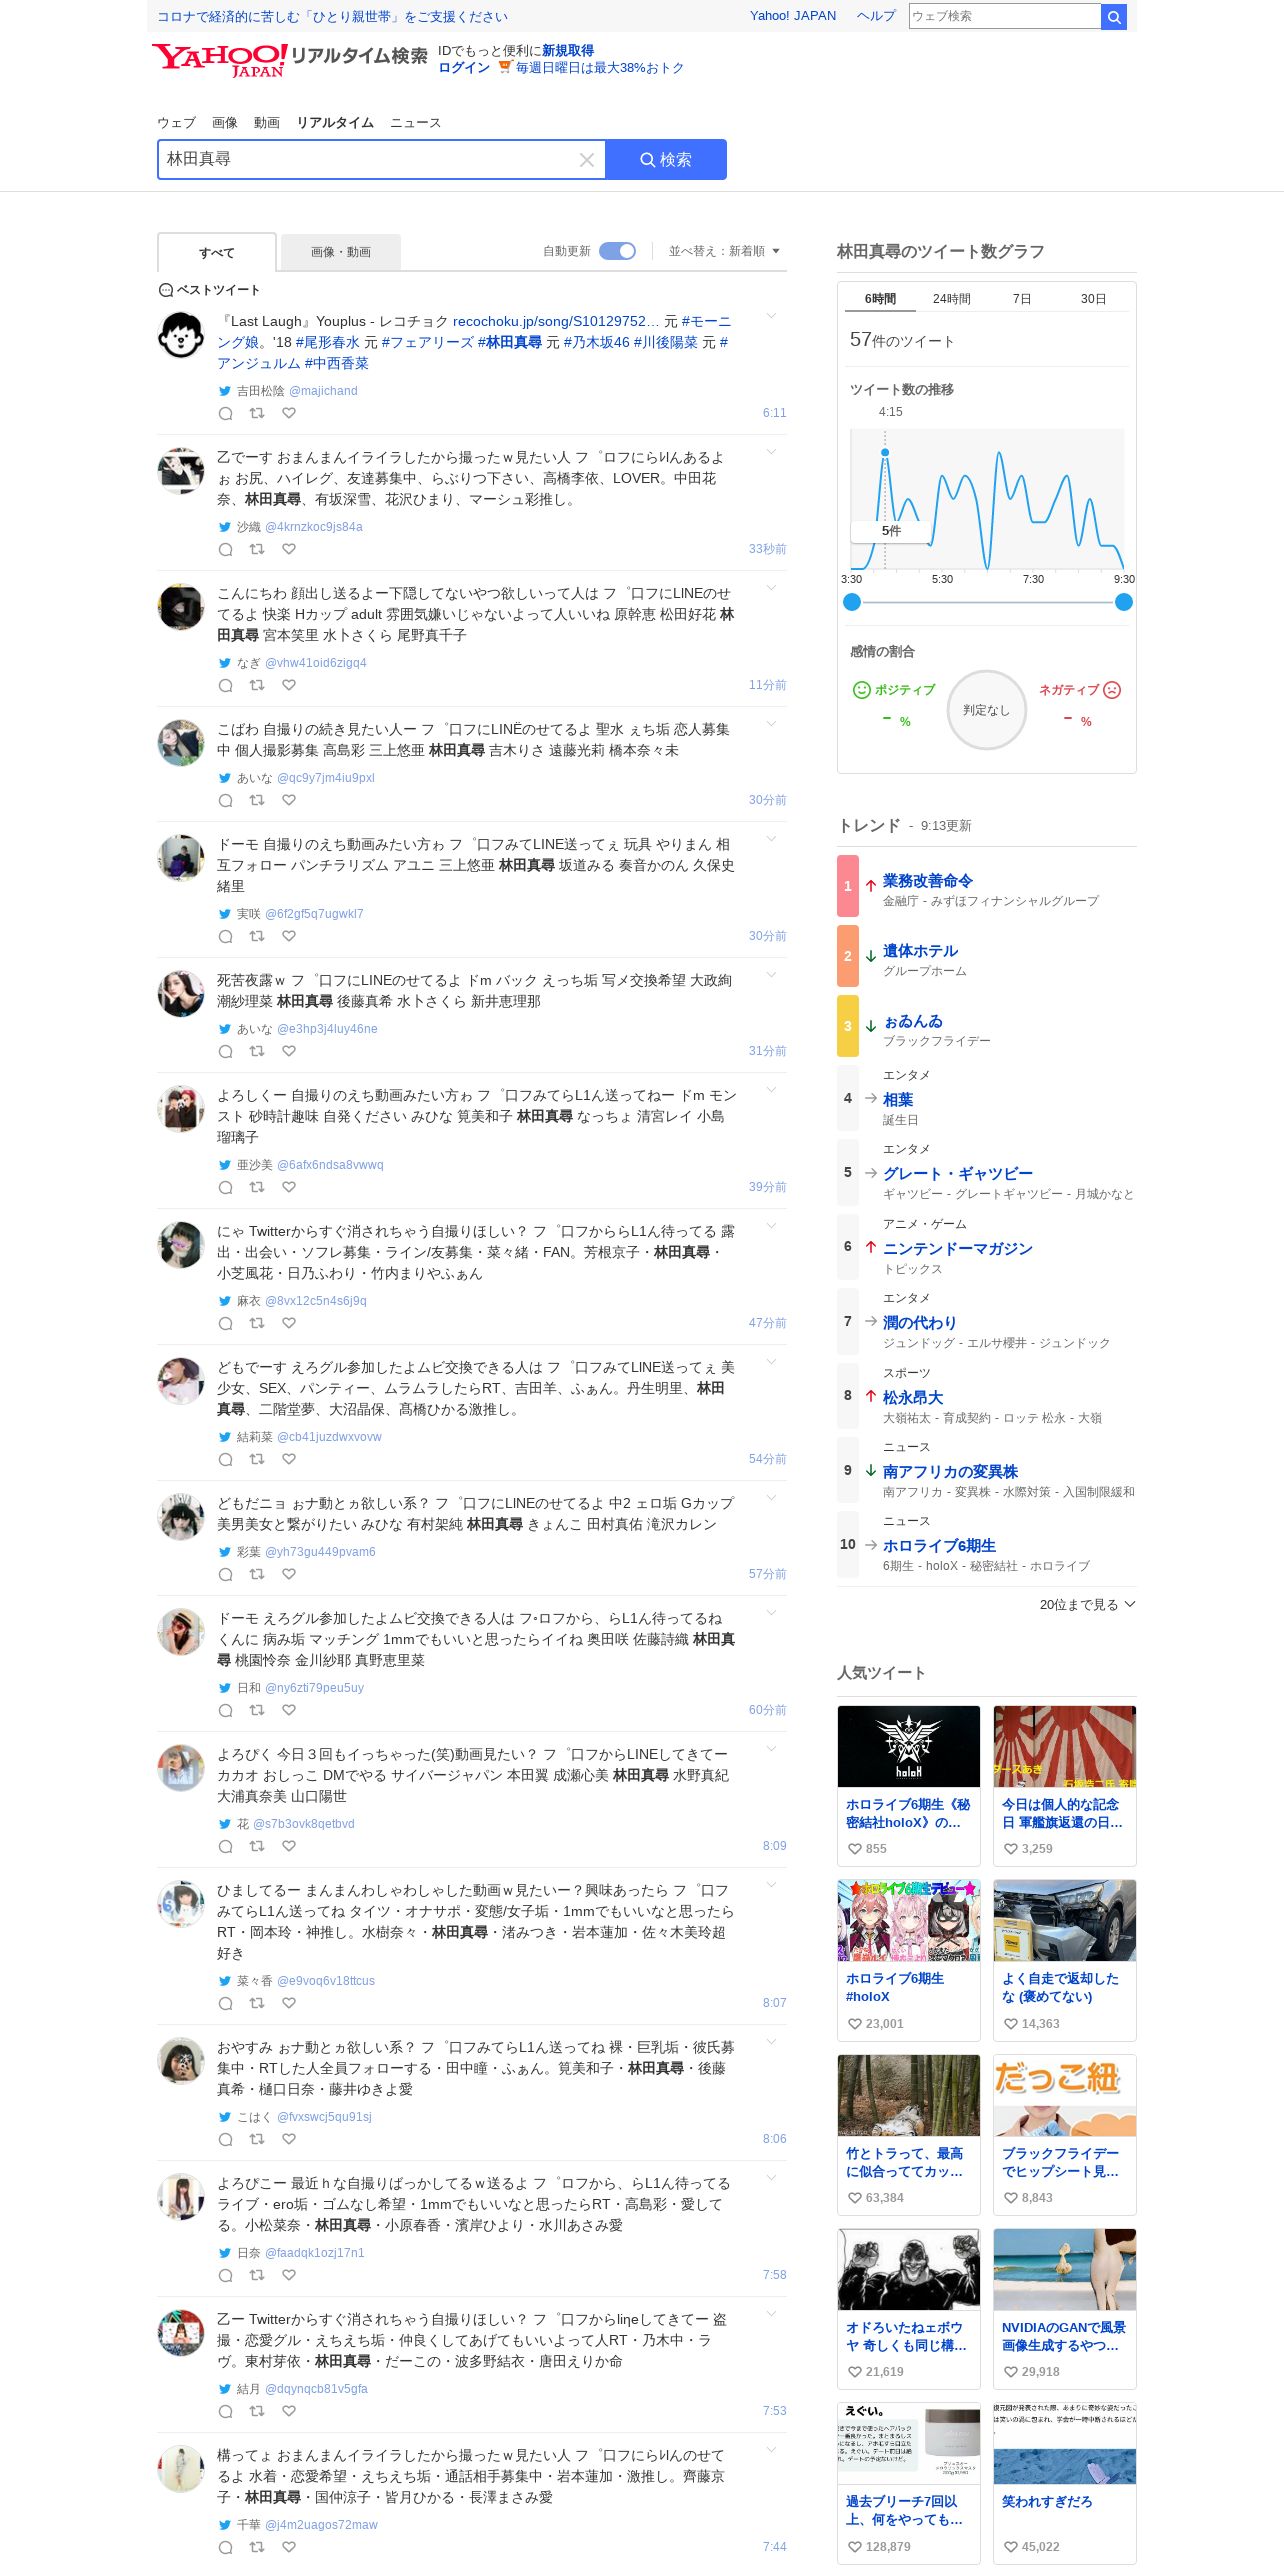Screen dimensions: 1284x2568
Task: Expand options chevron on なぎ tweet
Action: (x=771, y=588)
